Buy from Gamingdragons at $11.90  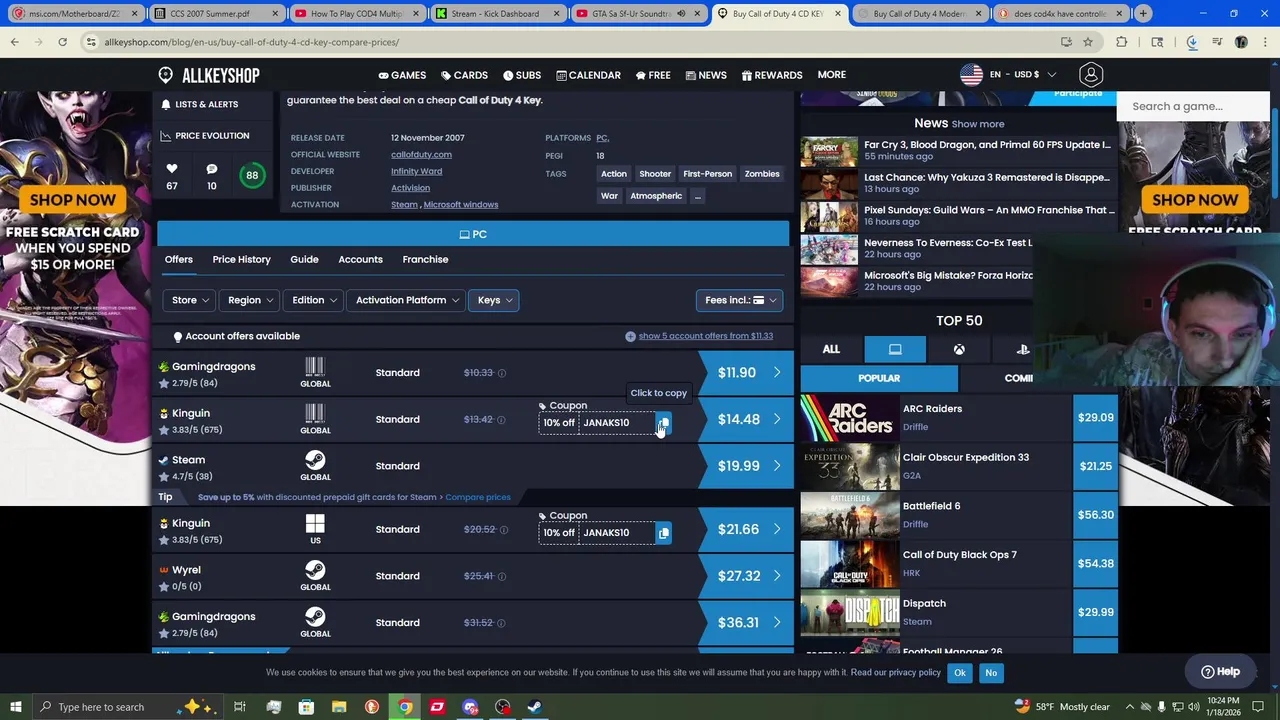(x=745, y=373)
